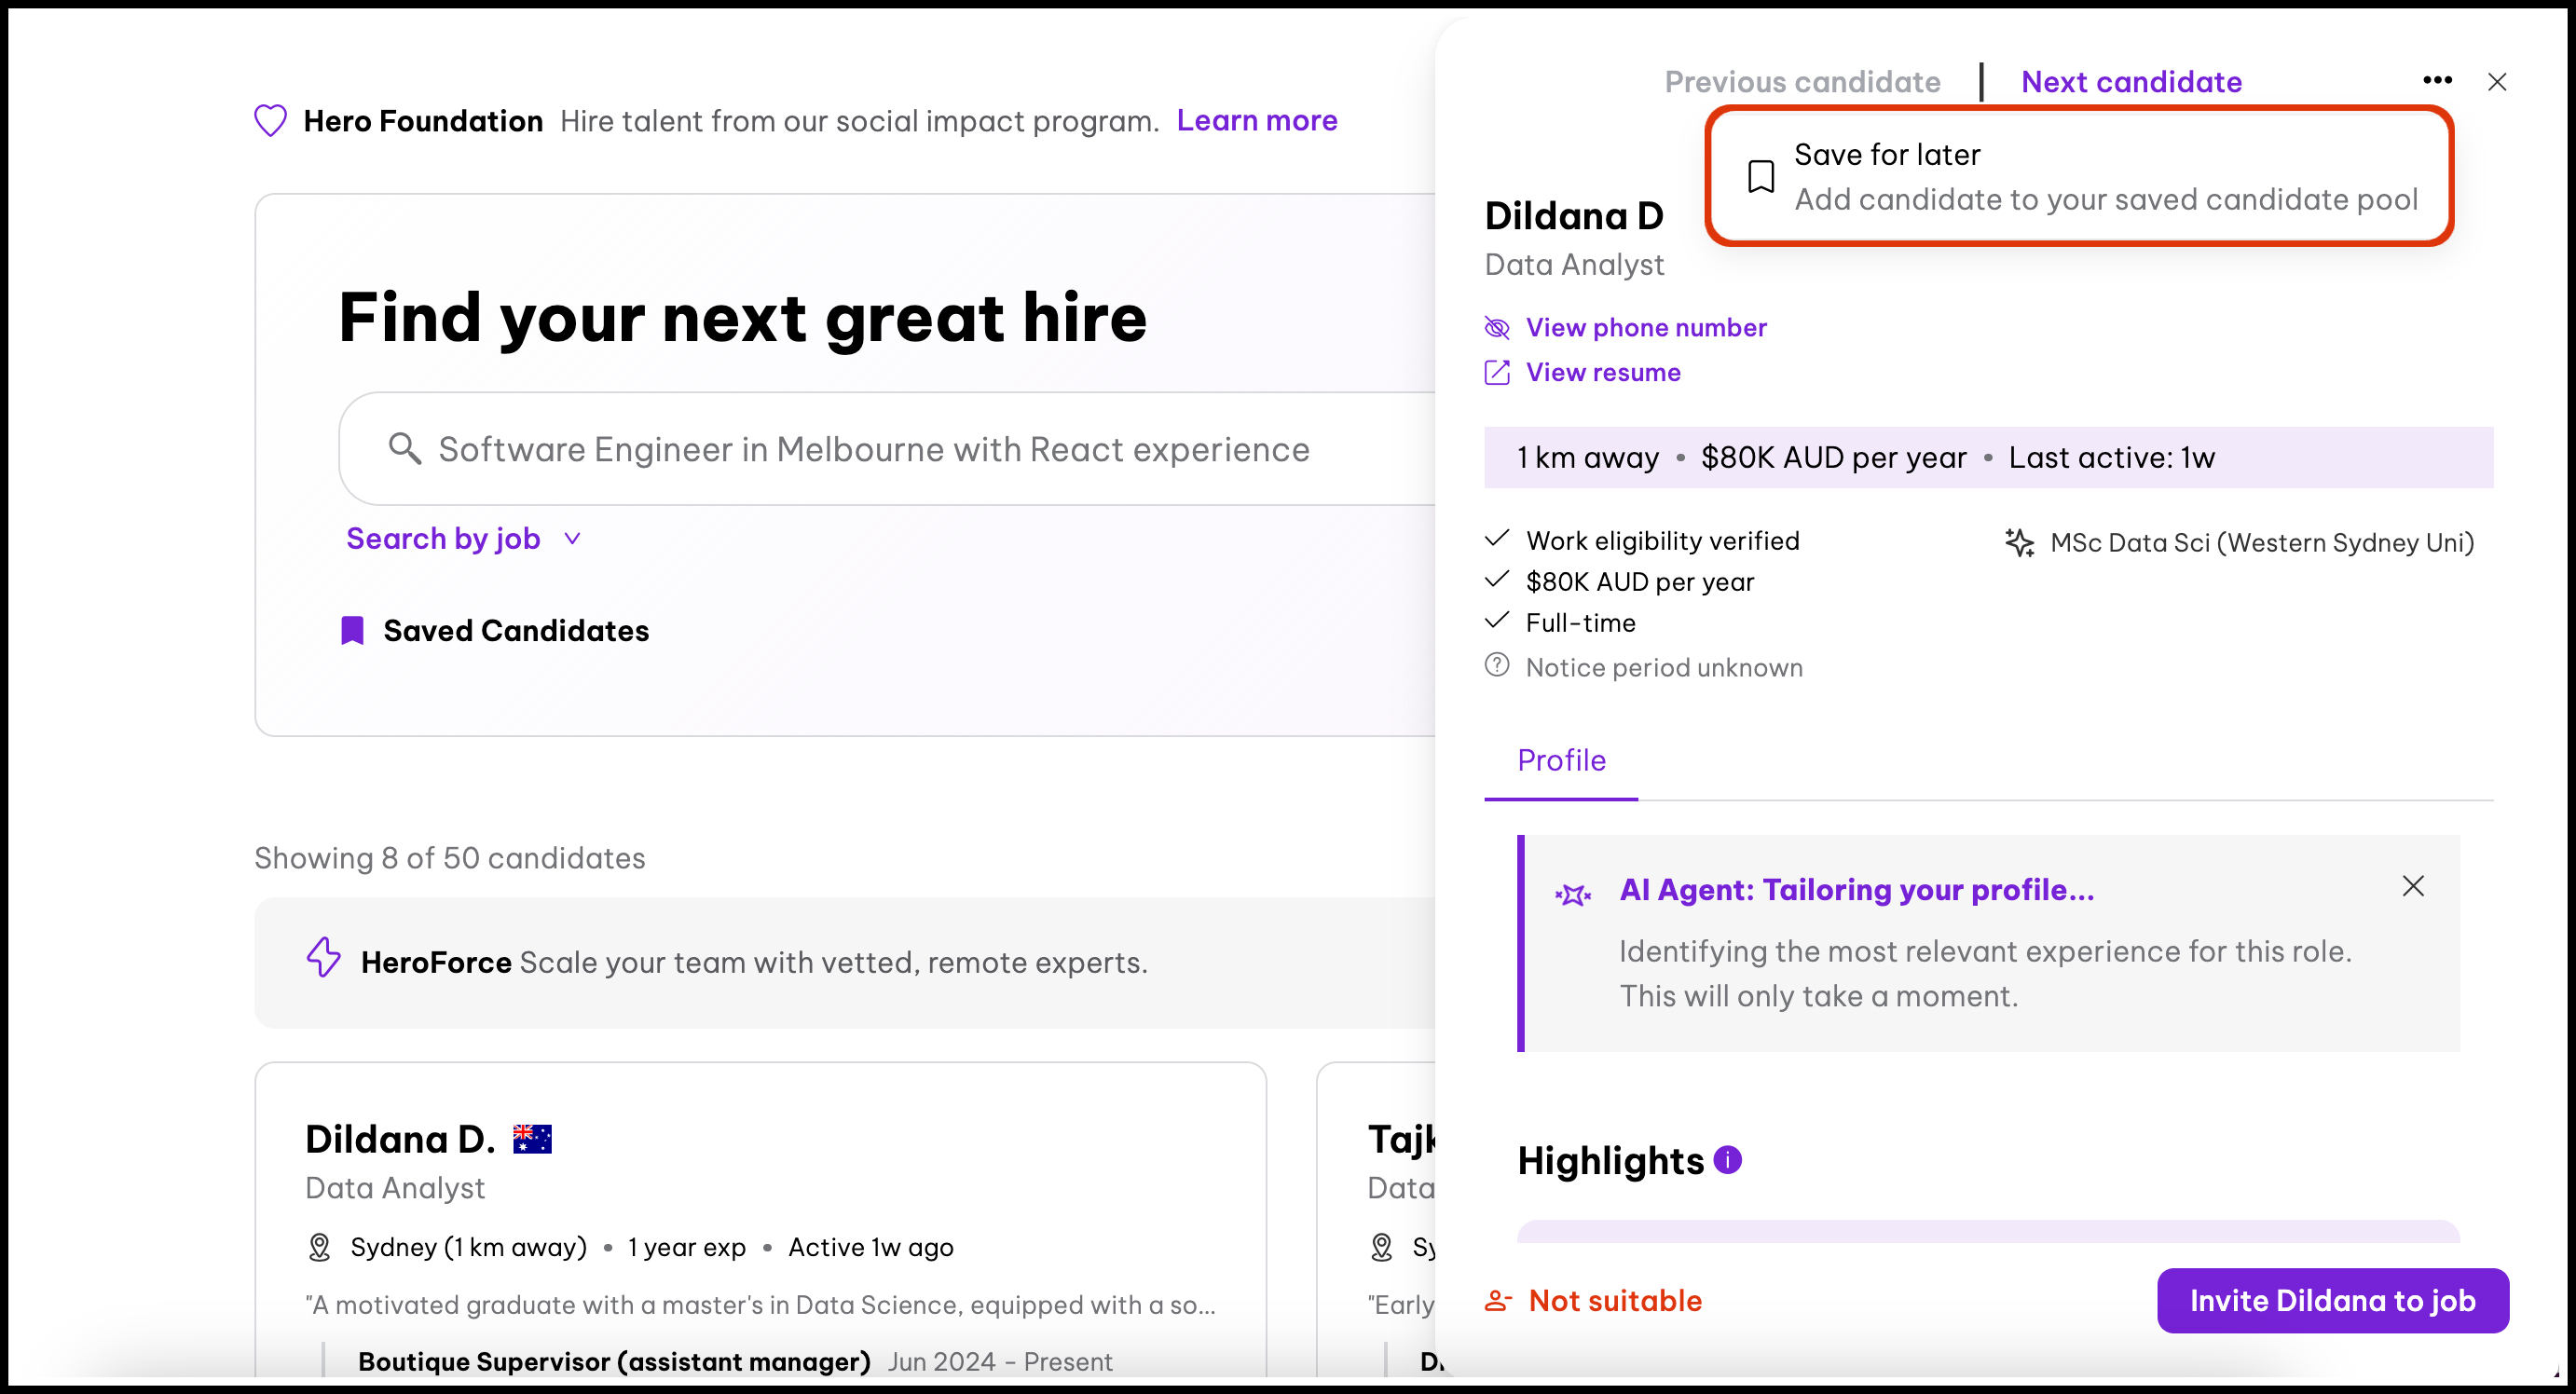Click the Hero Foundation heart icon

(x=270, y=121)
